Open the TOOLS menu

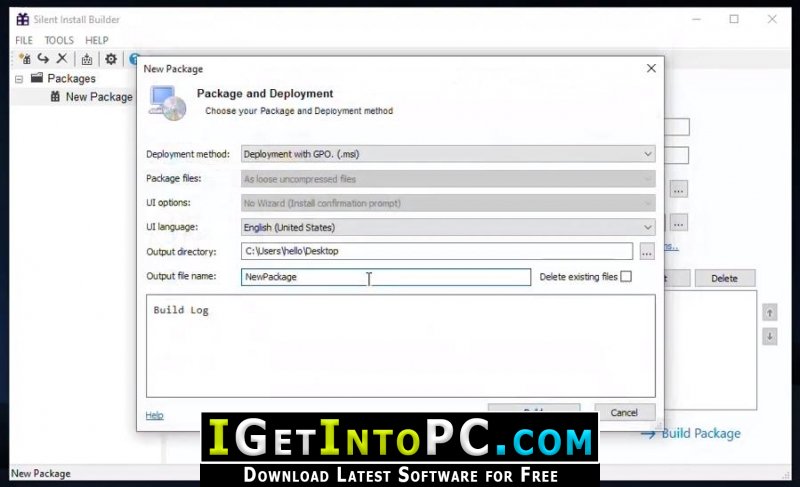[59, 40]
